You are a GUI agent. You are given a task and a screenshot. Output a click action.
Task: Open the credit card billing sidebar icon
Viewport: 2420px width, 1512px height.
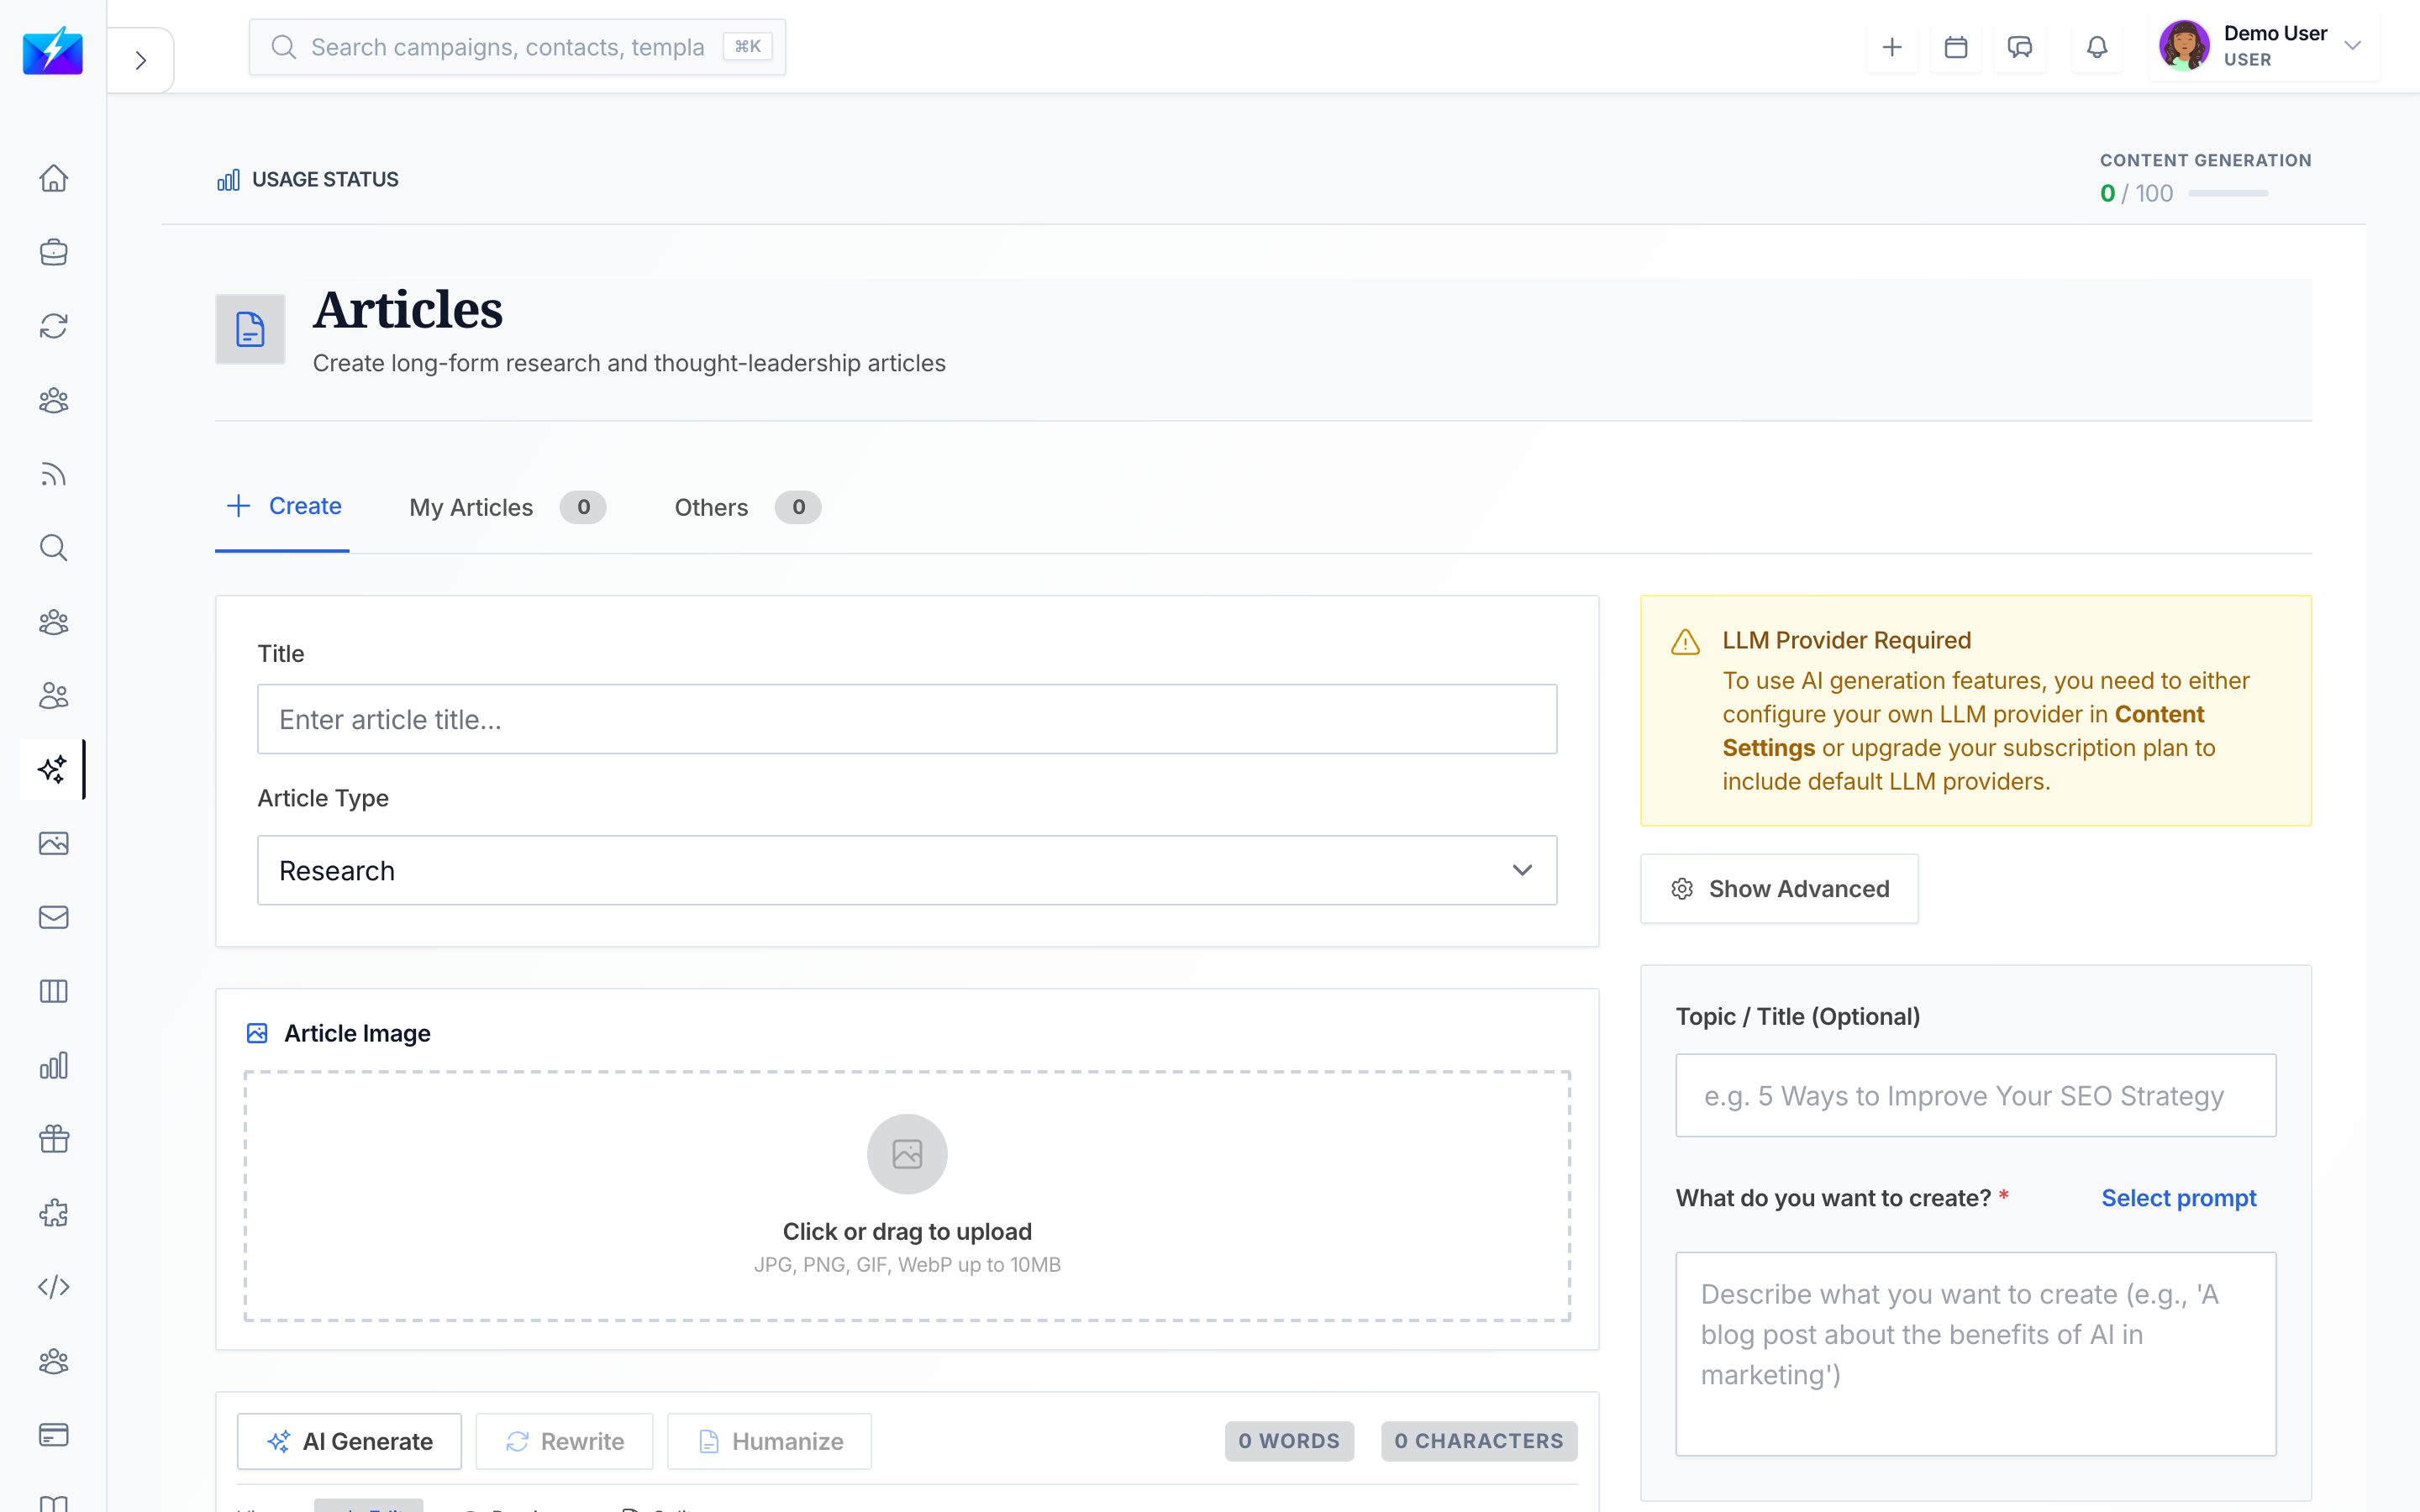(53, 1435)
